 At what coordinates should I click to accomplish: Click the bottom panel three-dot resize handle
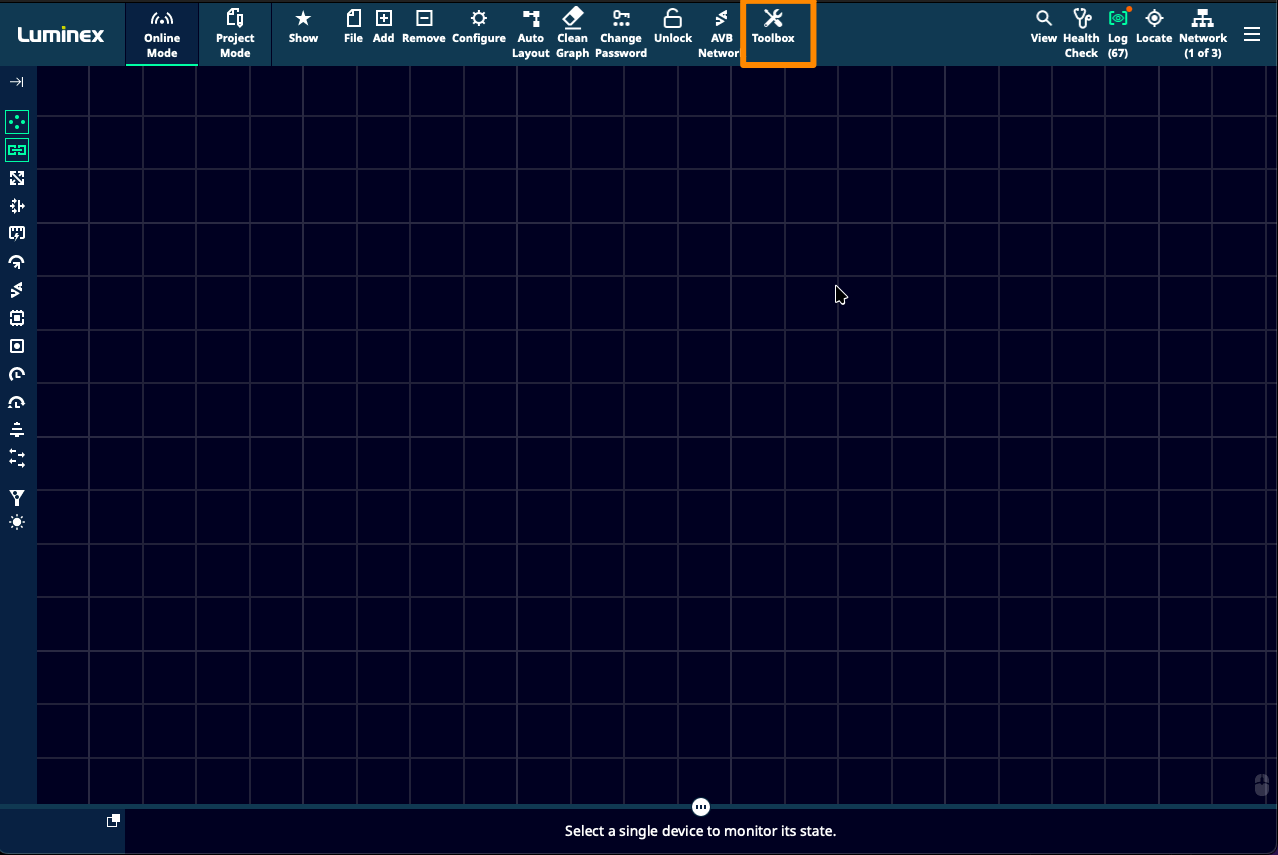701,807
